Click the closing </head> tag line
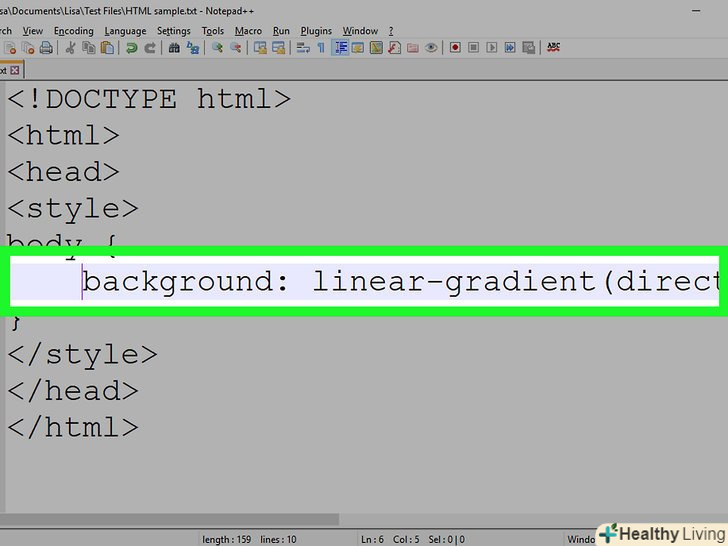This screenshot has height=546, width=728. pyautogui.click(x=73, y=391)
